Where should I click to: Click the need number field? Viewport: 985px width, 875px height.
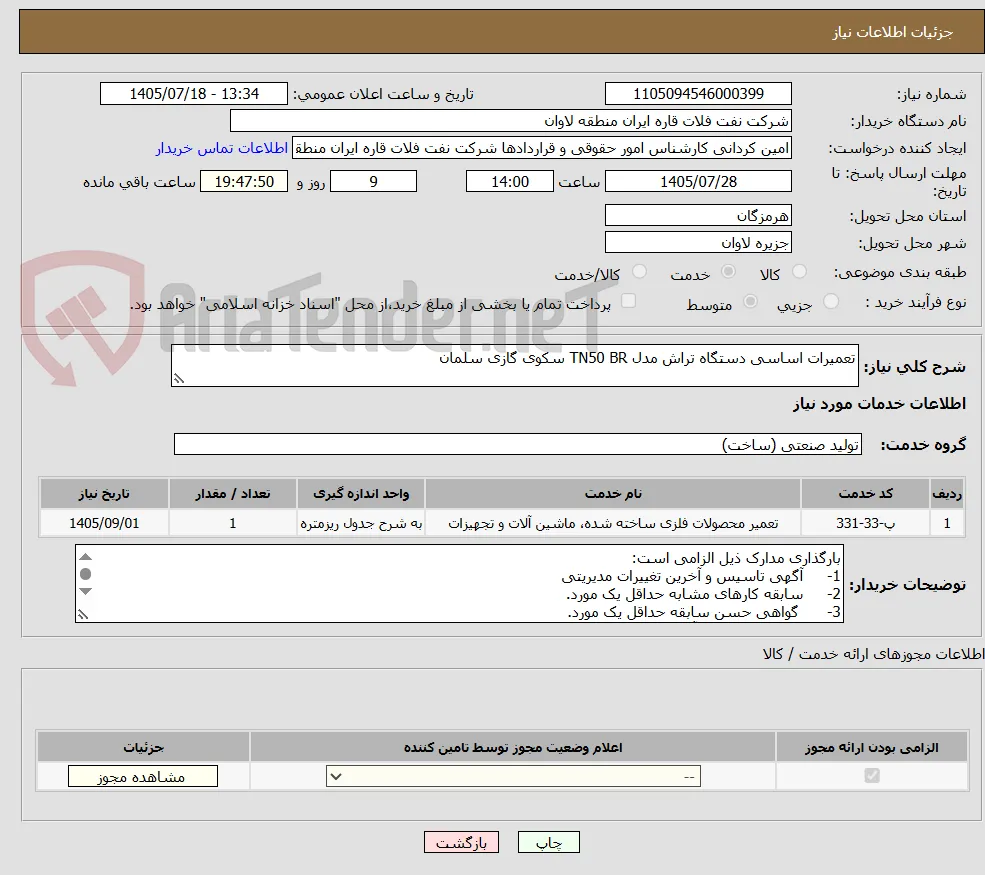[698, 94]
